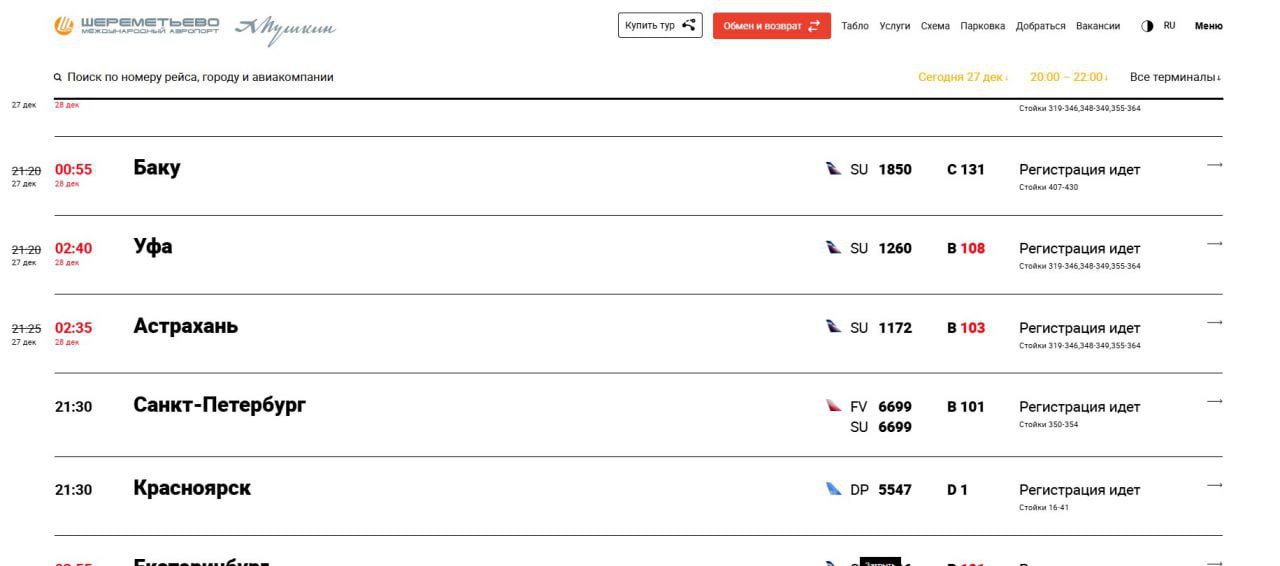The width and height of the screenshot is (1280, 566).
Task: Switch the language using the RU selector
Action: coord(1169,26)
